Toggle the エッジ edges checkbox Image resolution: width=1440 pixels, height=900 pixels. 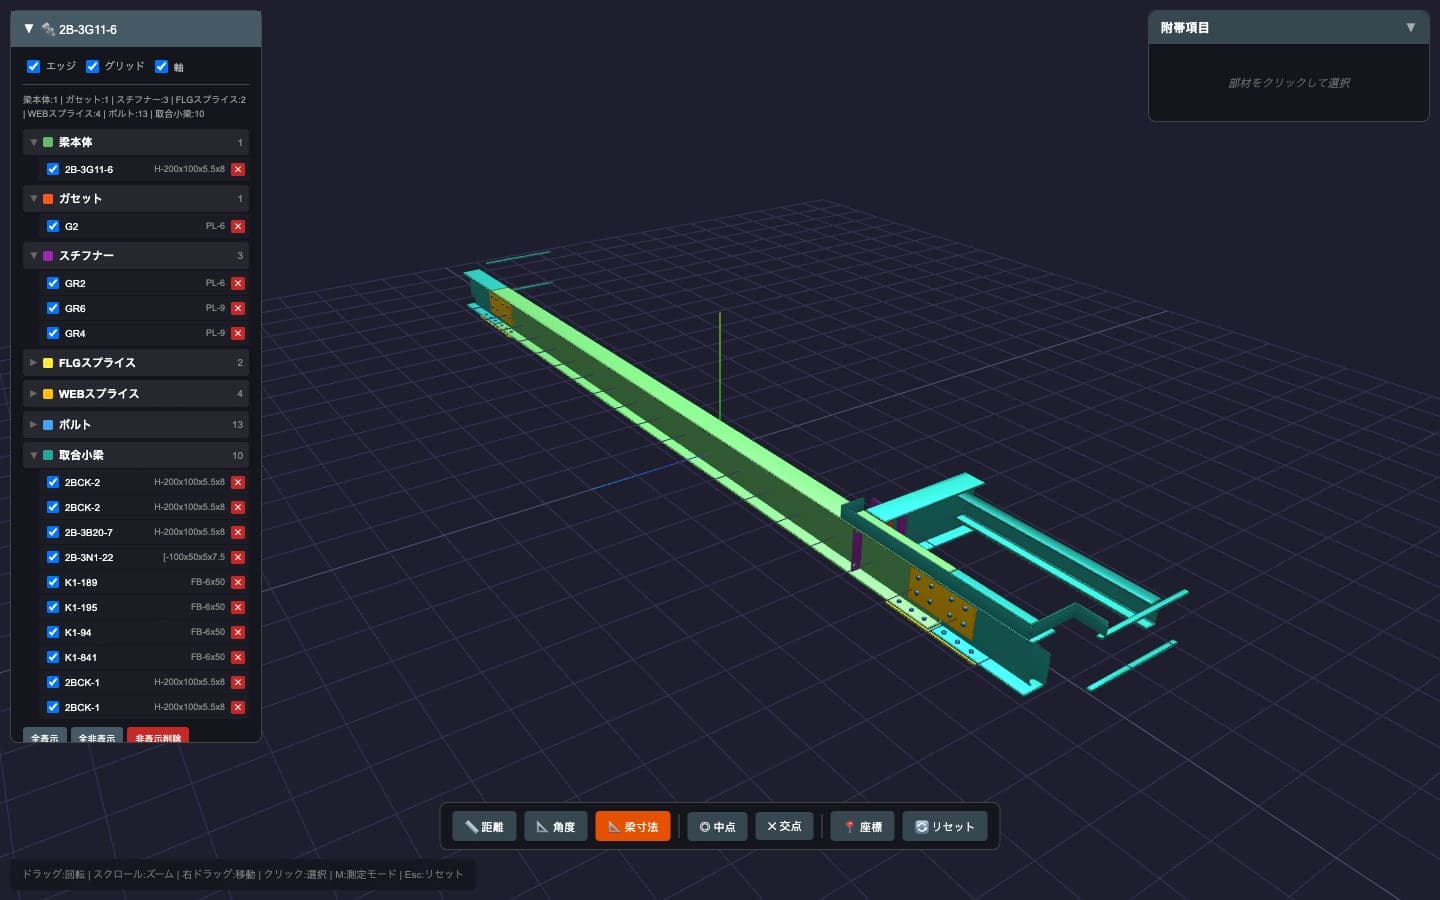tap(33, 66)
